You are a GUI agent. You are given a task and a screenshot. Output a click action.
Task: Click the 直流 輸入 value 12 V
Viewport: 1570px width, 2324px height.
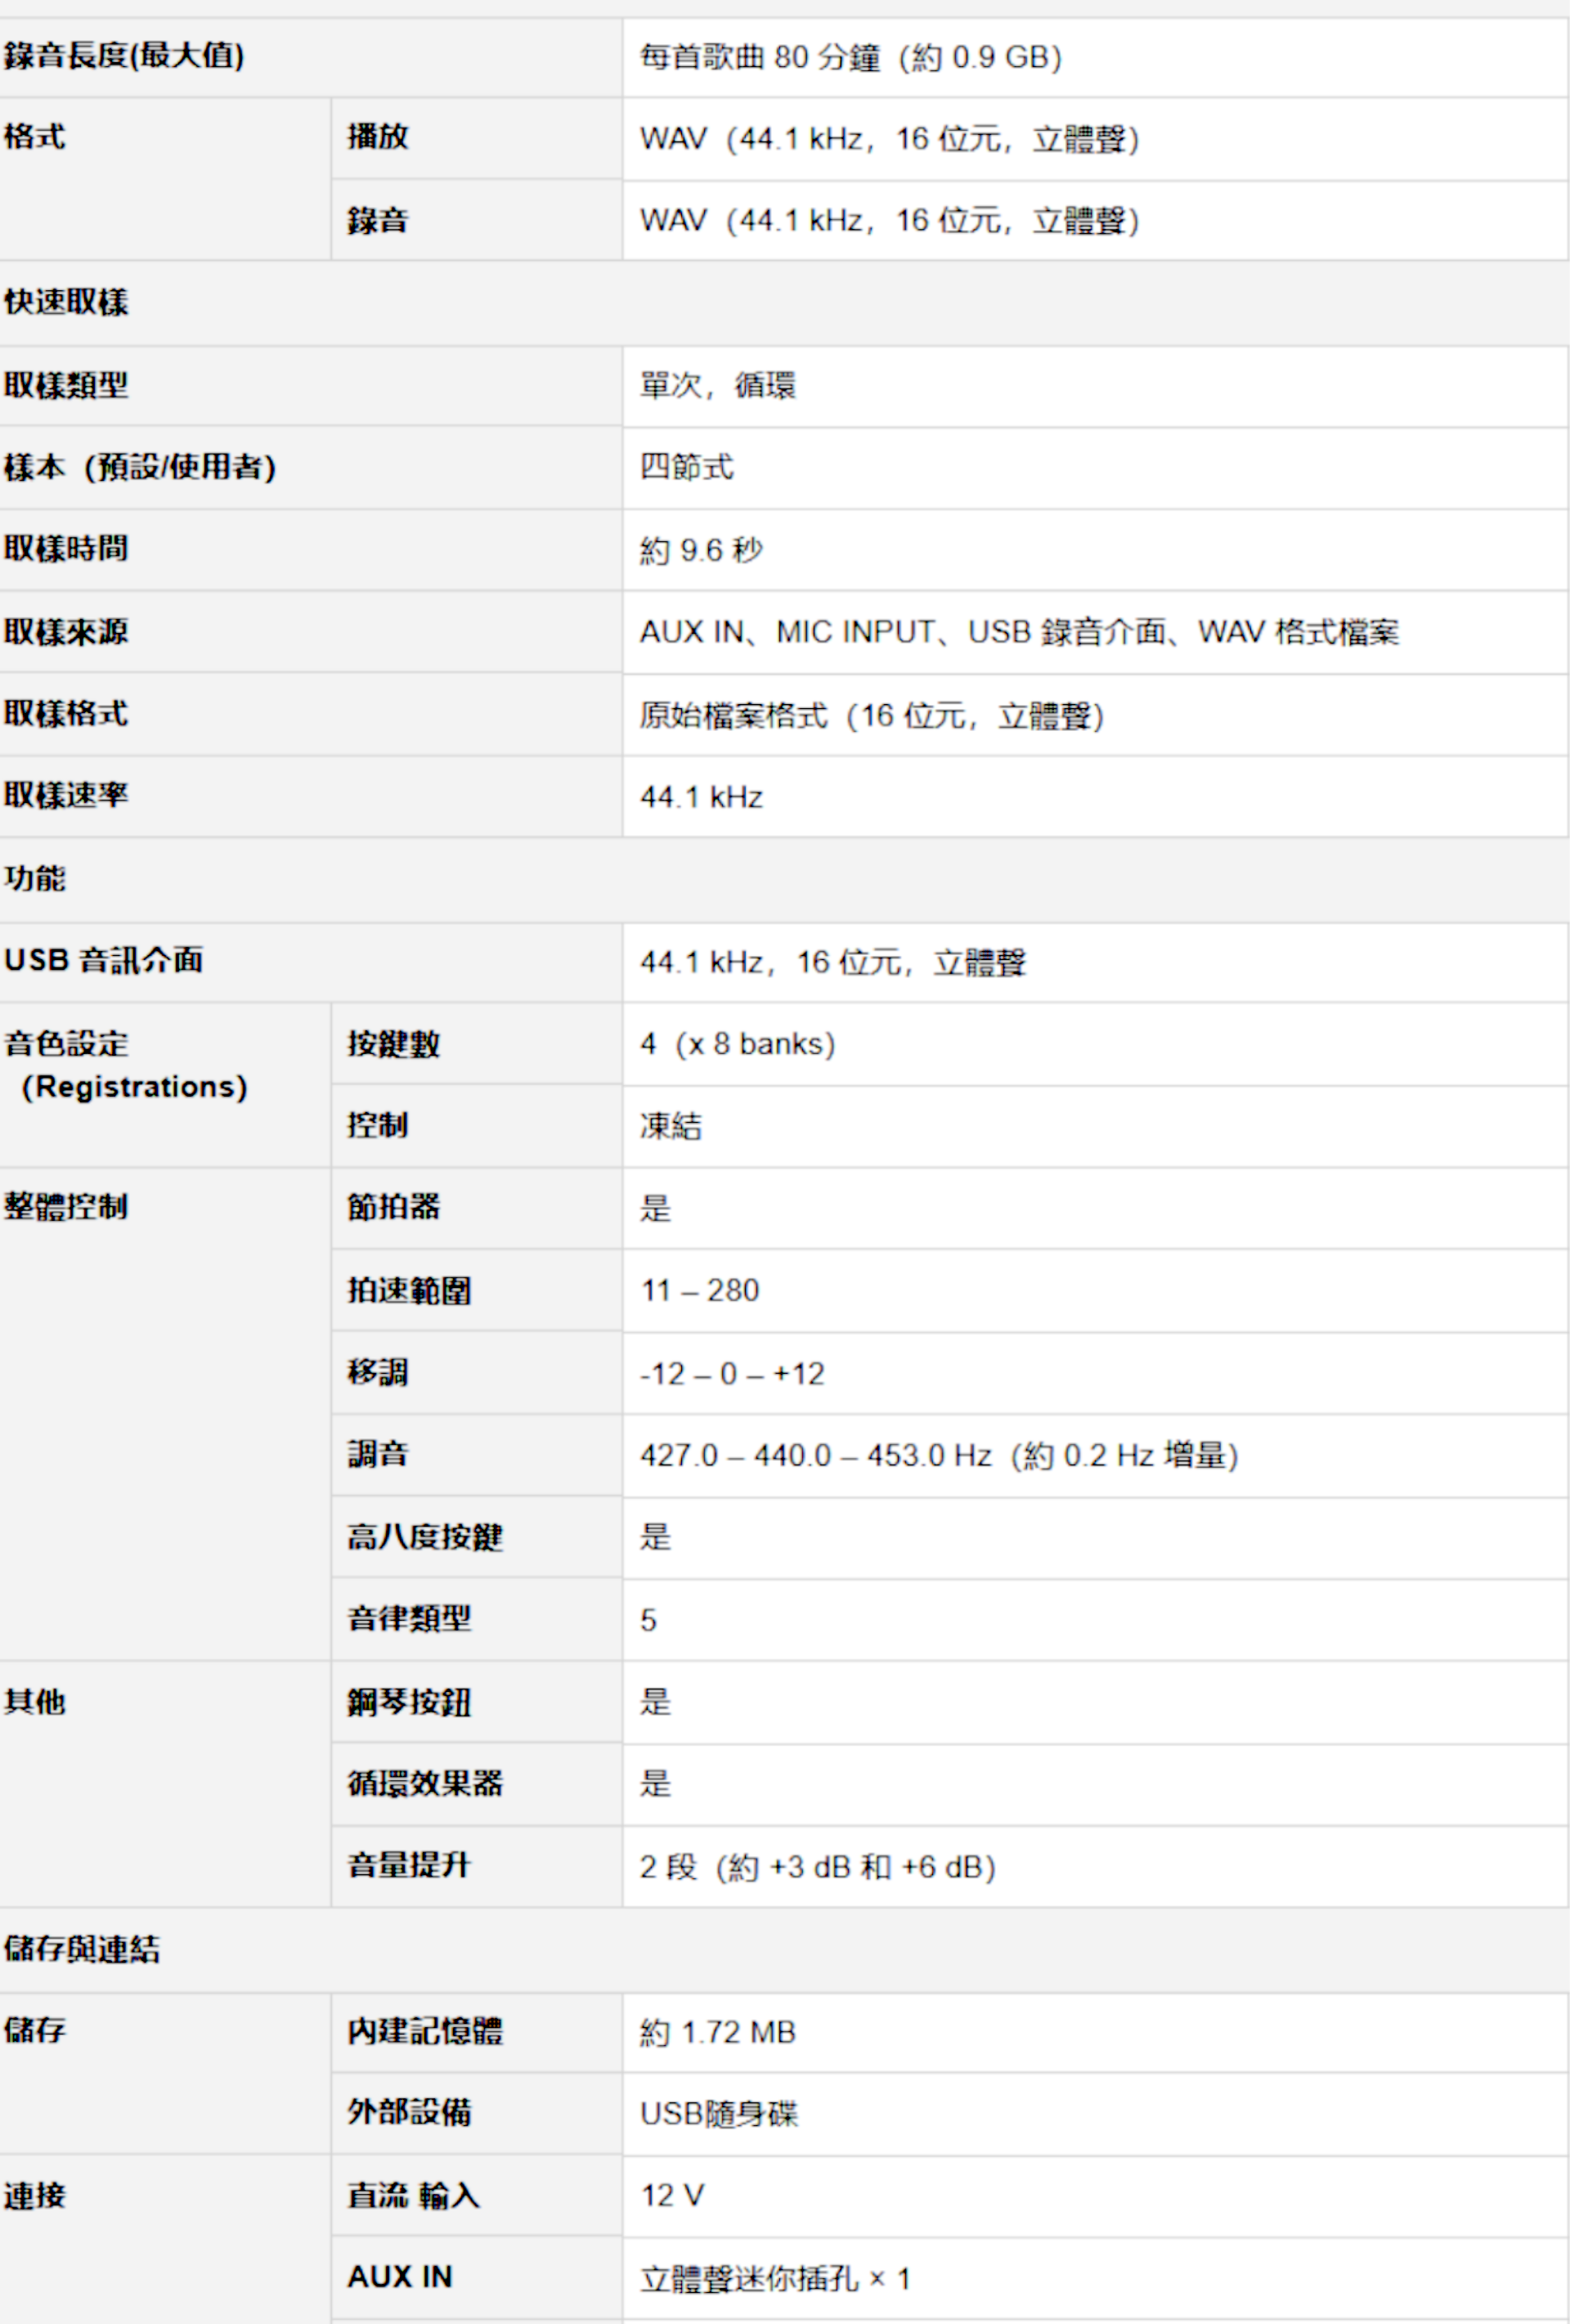coord(672,2195)
